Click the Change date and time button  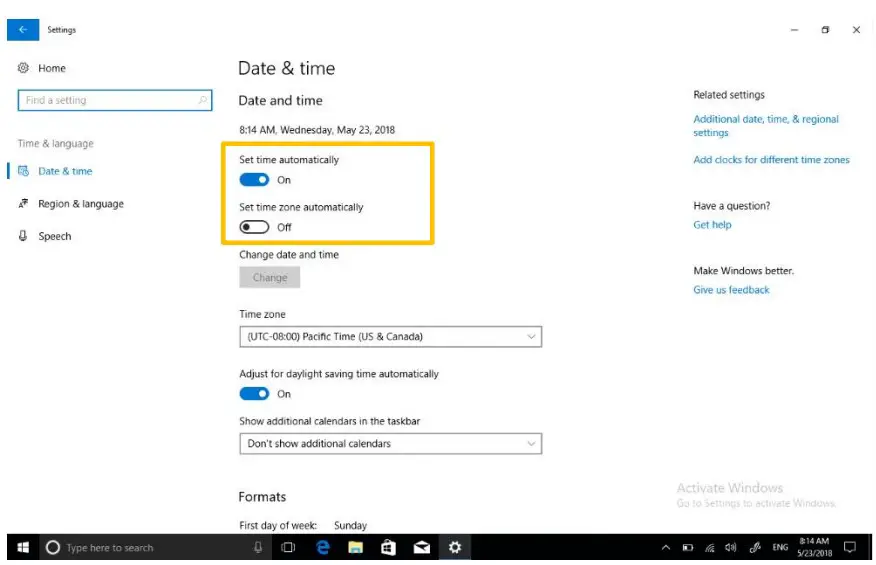(270, 277)
